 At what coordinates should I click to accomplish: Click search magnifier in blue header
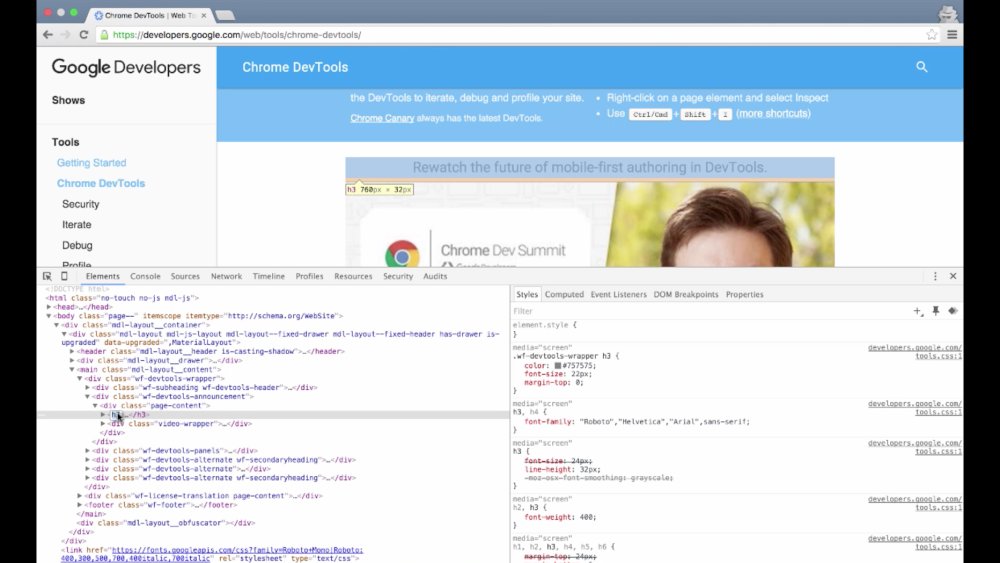(922, 66)
